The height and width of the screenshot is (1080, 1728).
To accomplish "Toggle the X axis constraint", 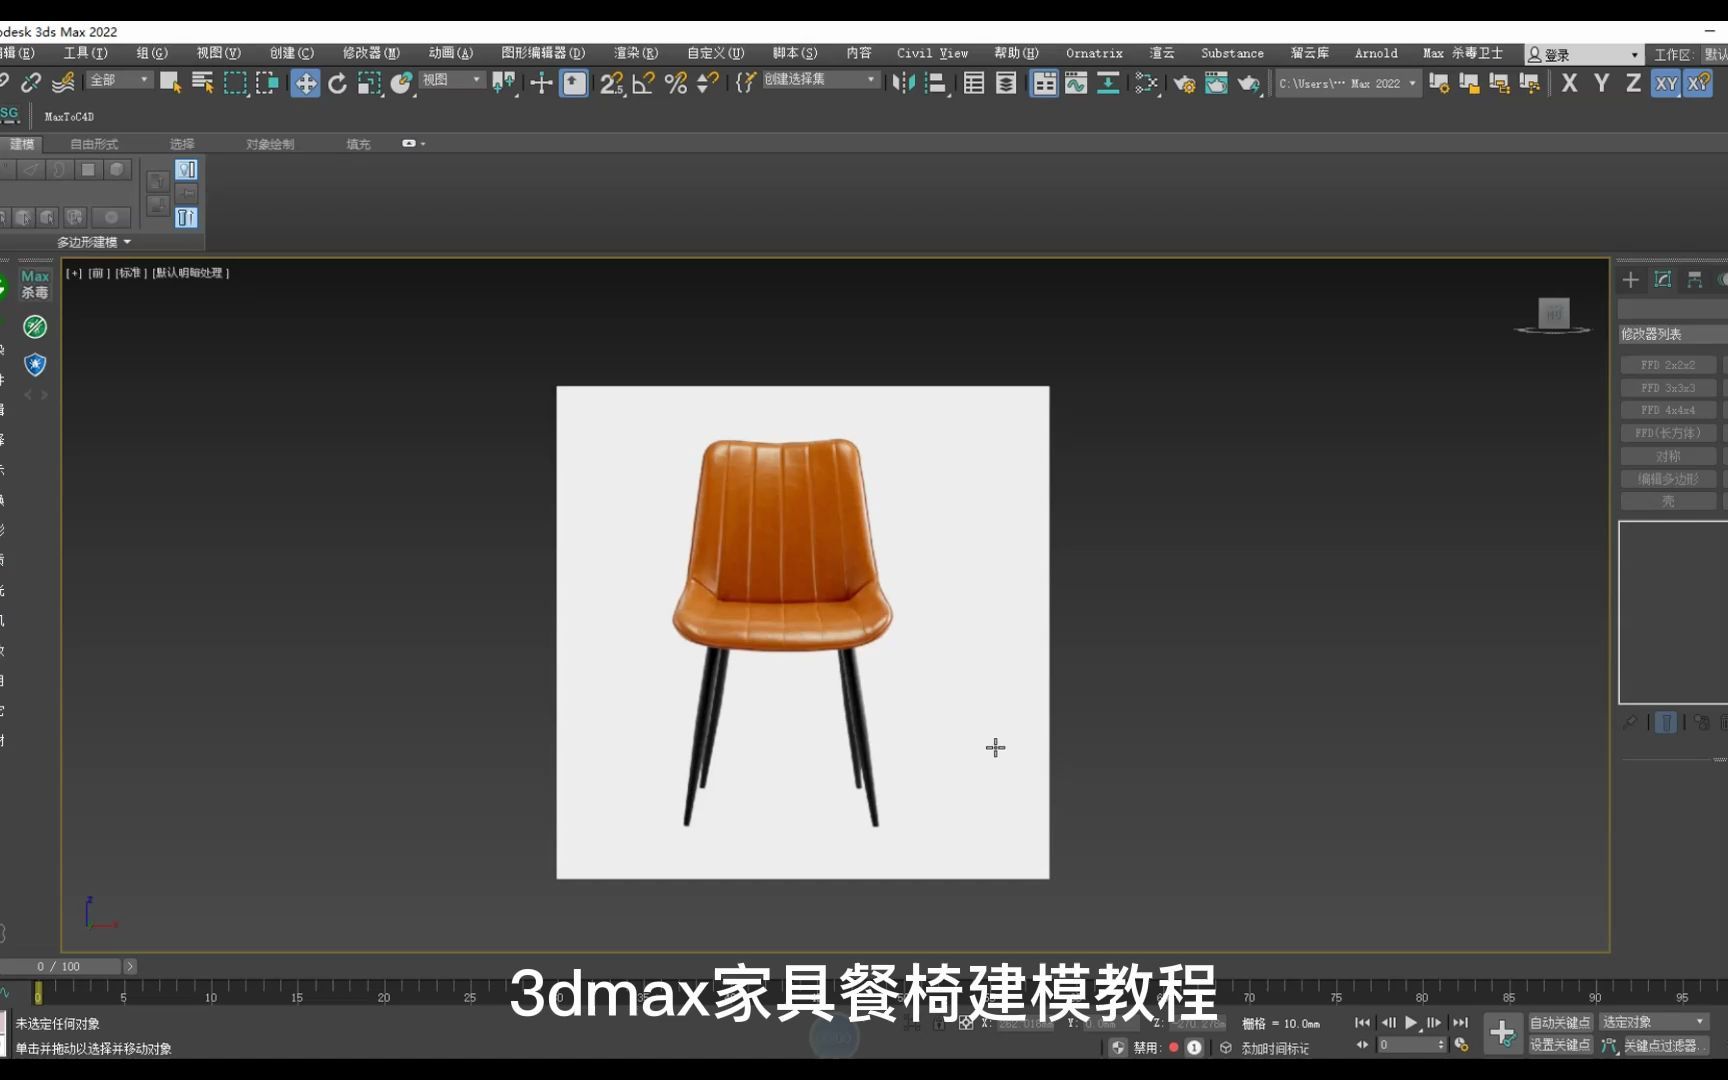I will click(1568, 84).
